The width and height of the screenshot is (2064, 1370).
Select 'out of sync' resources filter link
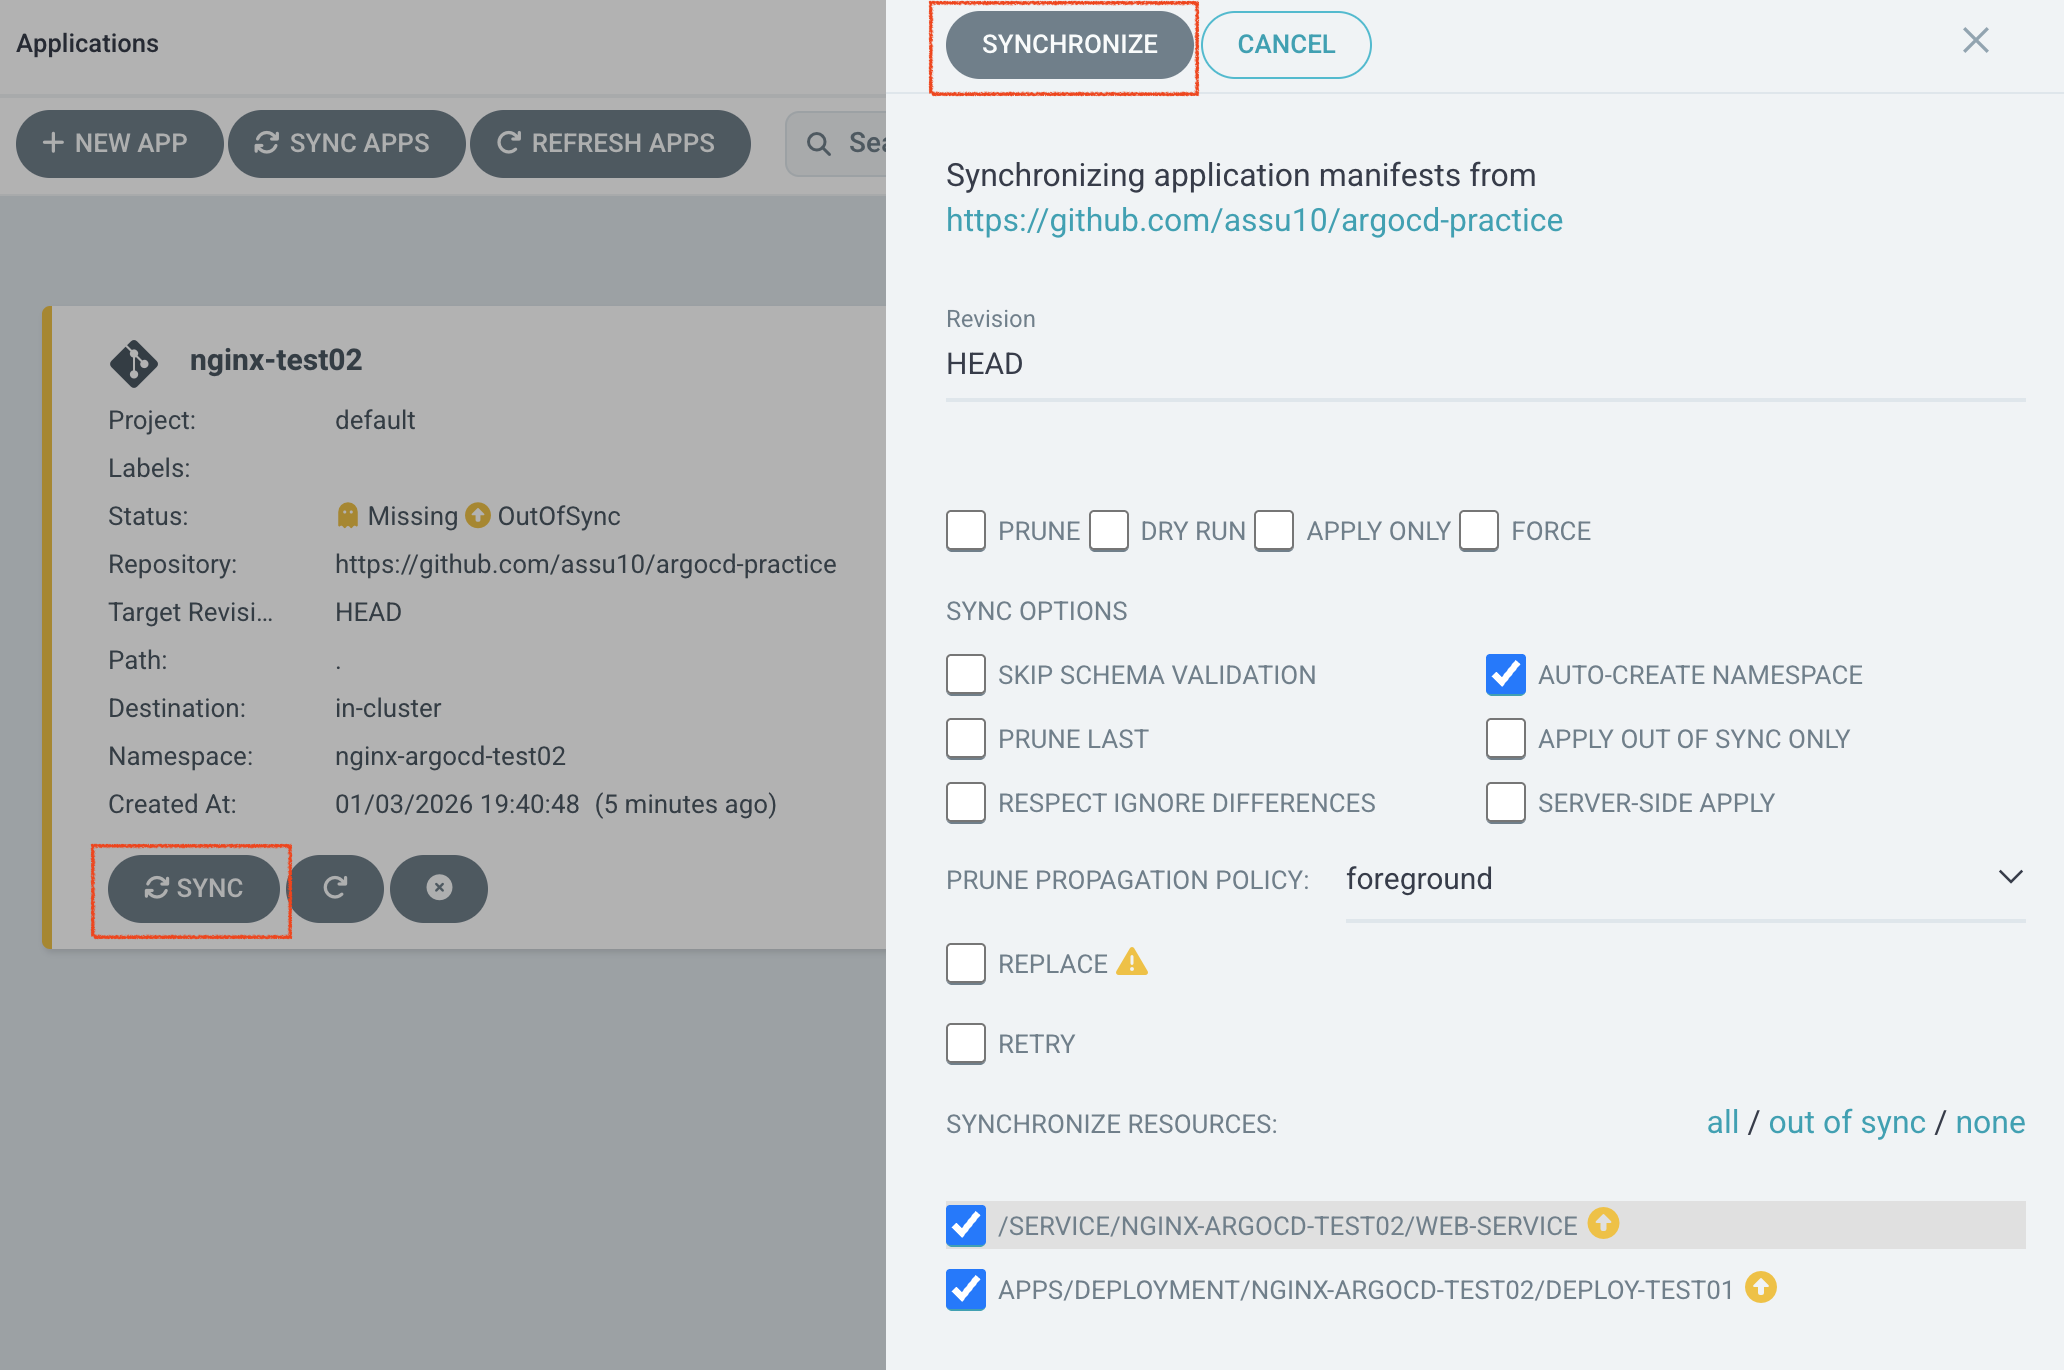[1846, 1122]
